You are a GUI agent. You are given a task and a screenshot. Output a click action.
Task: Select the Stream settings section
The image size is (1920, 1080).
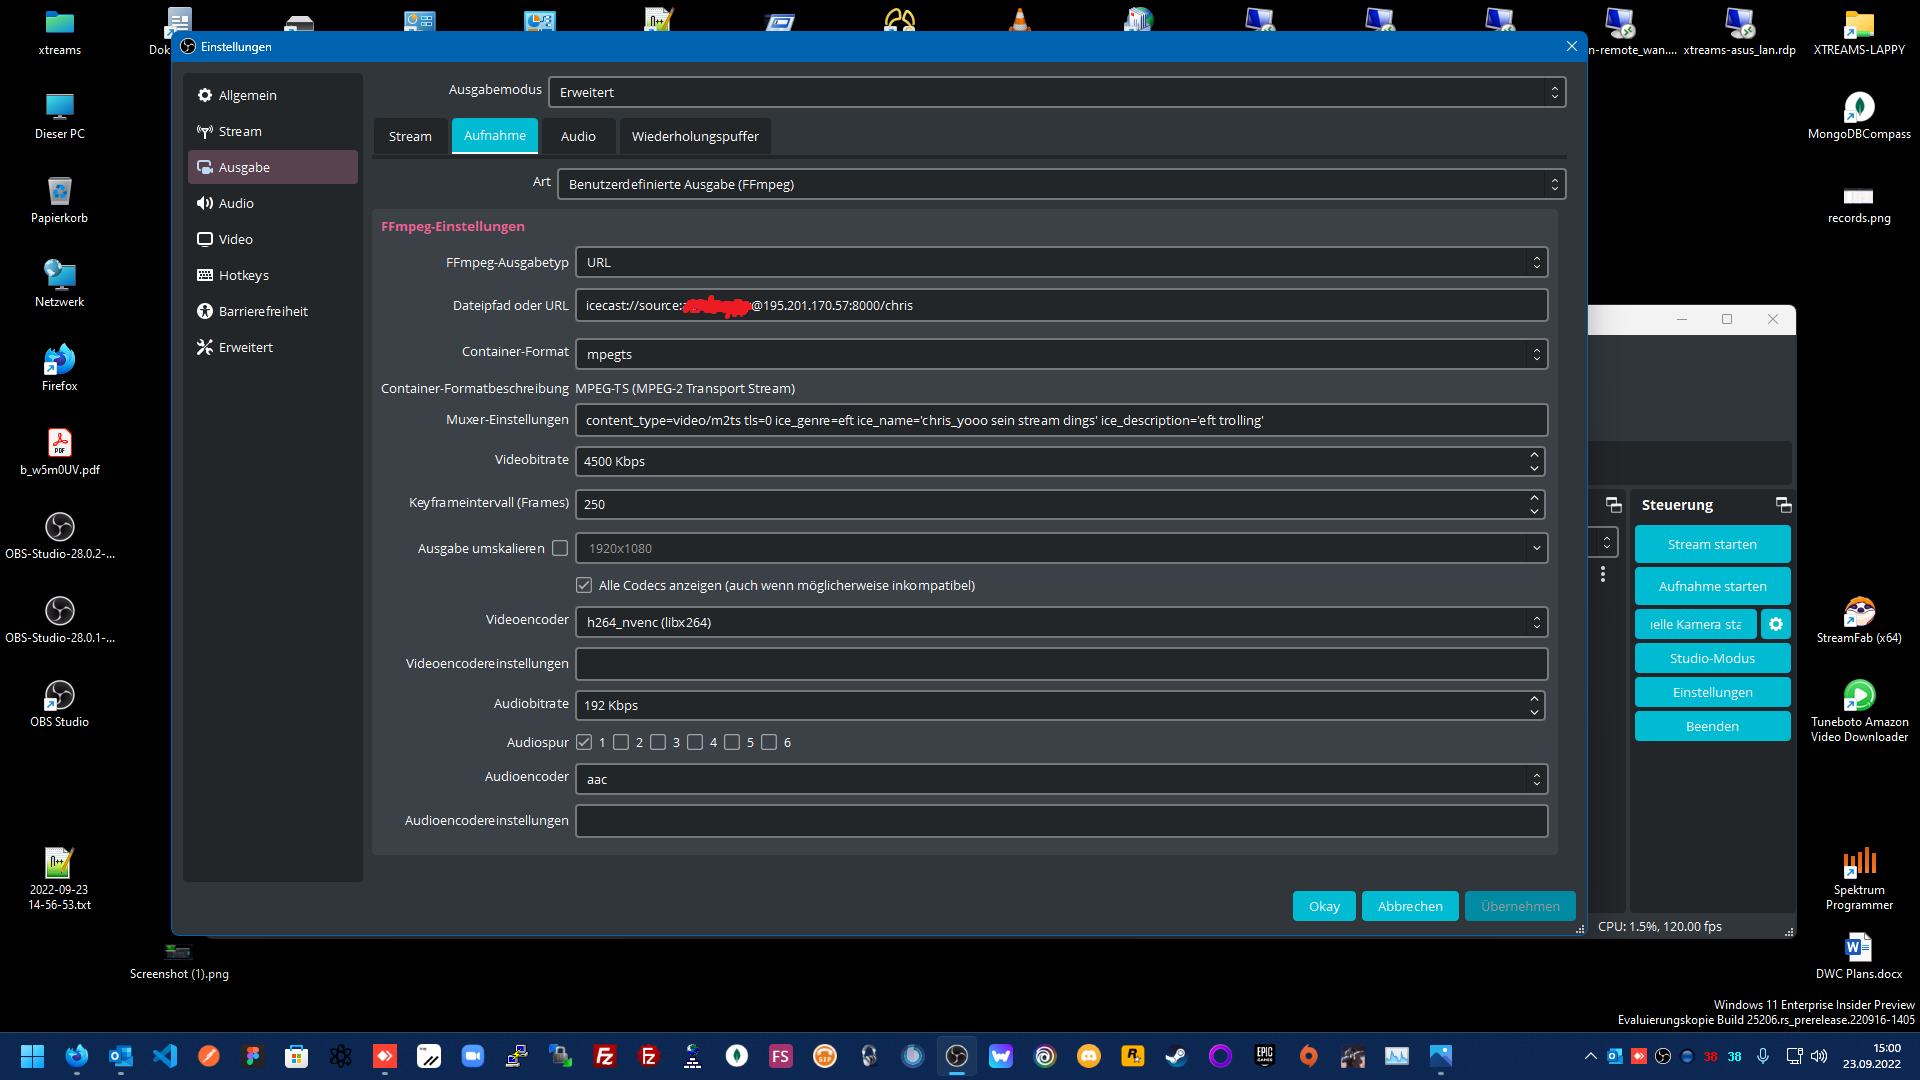(239, 131)
